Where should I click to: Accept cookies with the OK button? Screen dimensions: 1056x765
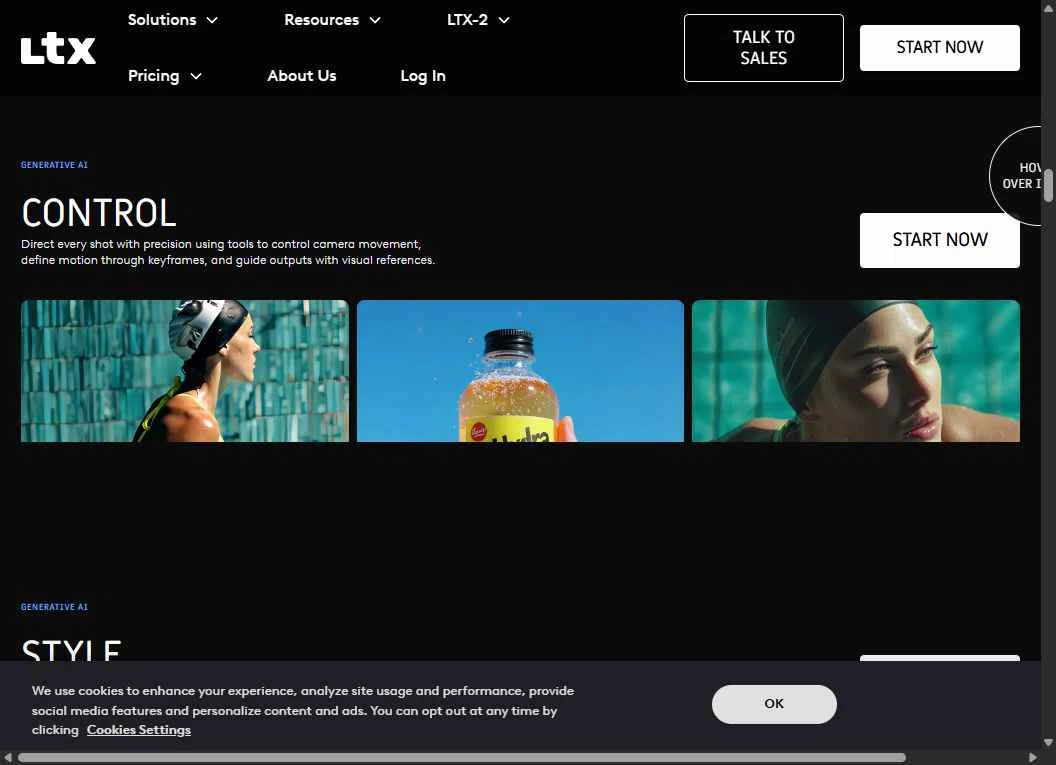coord(774,704)
